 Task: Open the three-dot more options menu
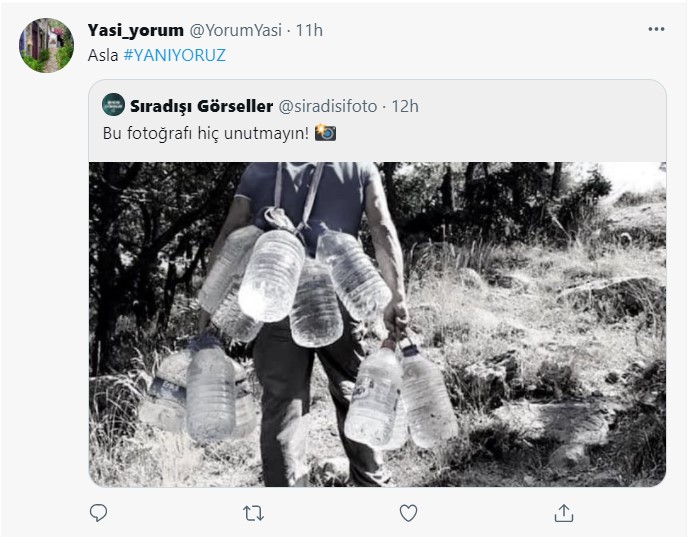[656, 30]
